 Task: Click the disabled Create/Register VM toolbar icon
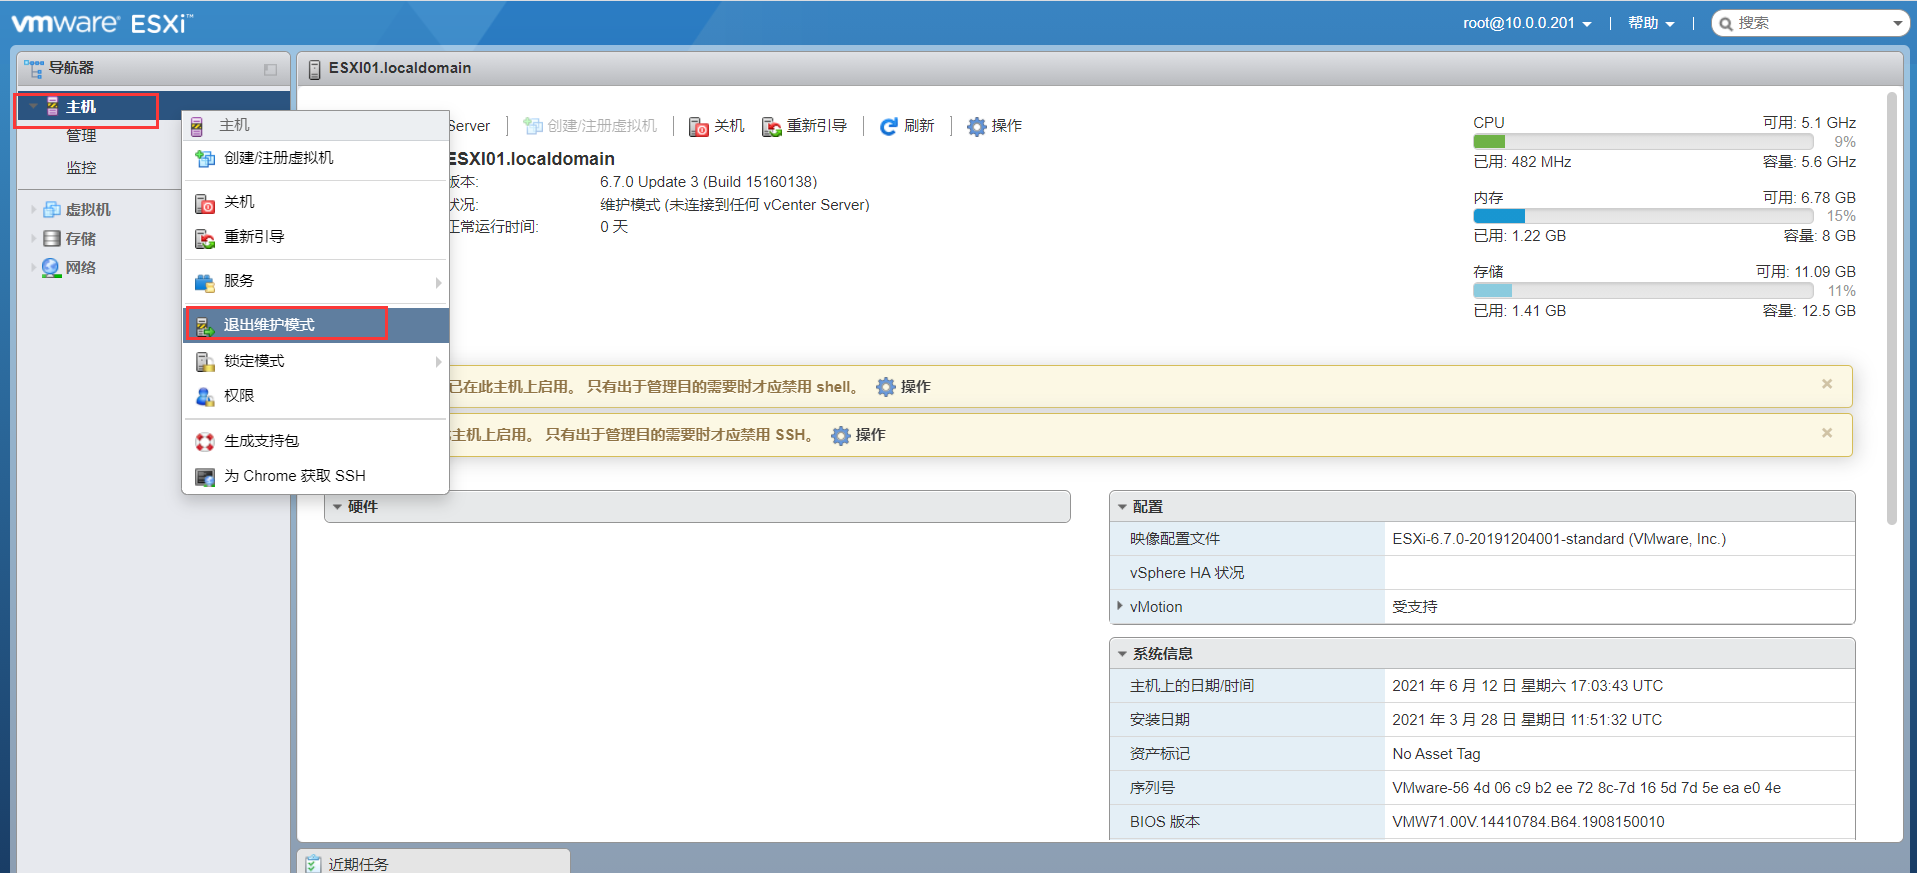point(533,126)
